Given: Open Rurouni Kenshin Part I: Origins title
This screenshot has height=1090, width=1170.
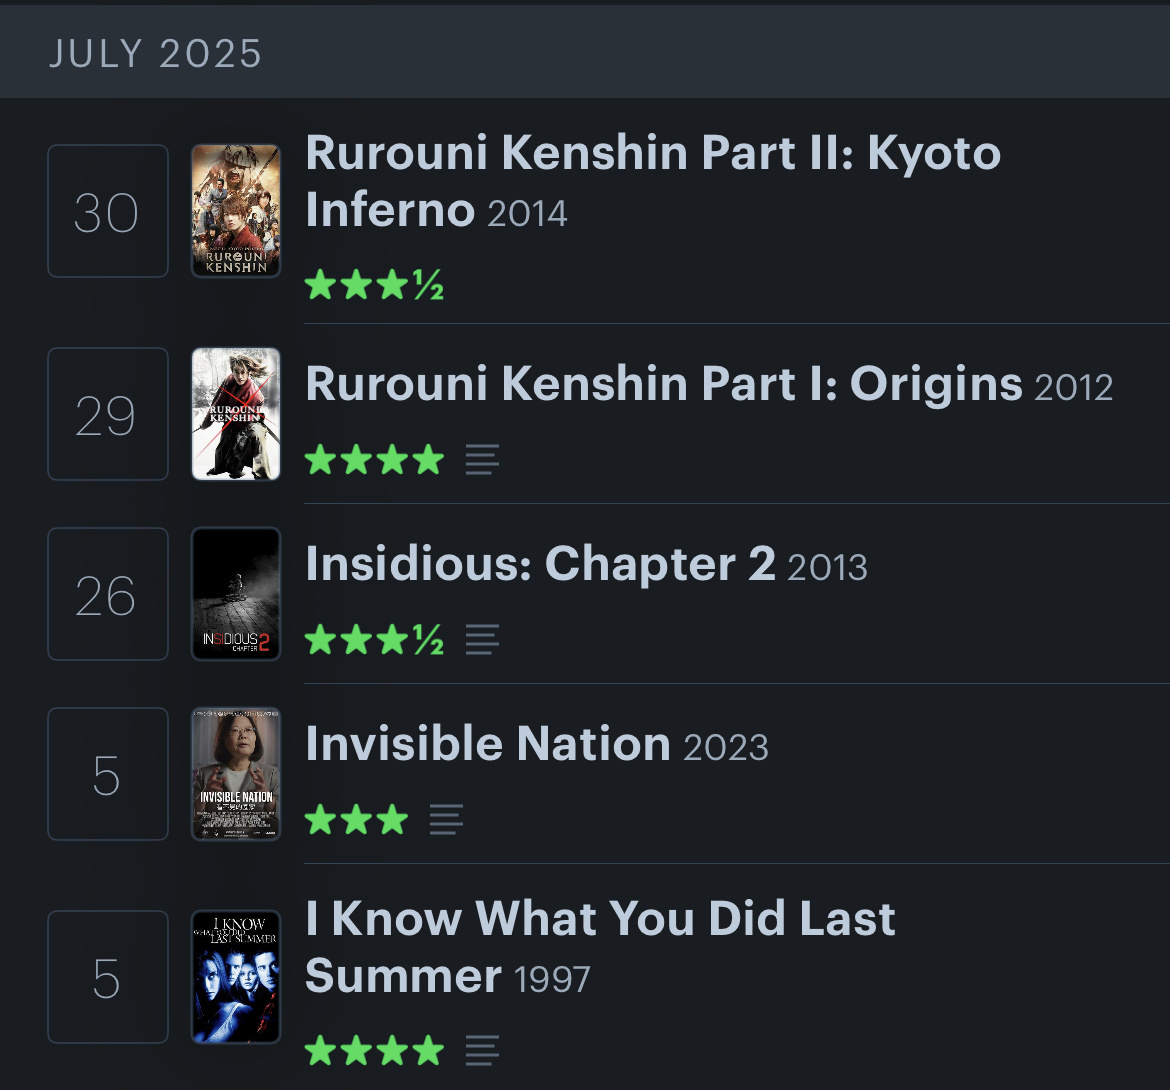Looking at the screenshot, I should click(x=663, y=384).
